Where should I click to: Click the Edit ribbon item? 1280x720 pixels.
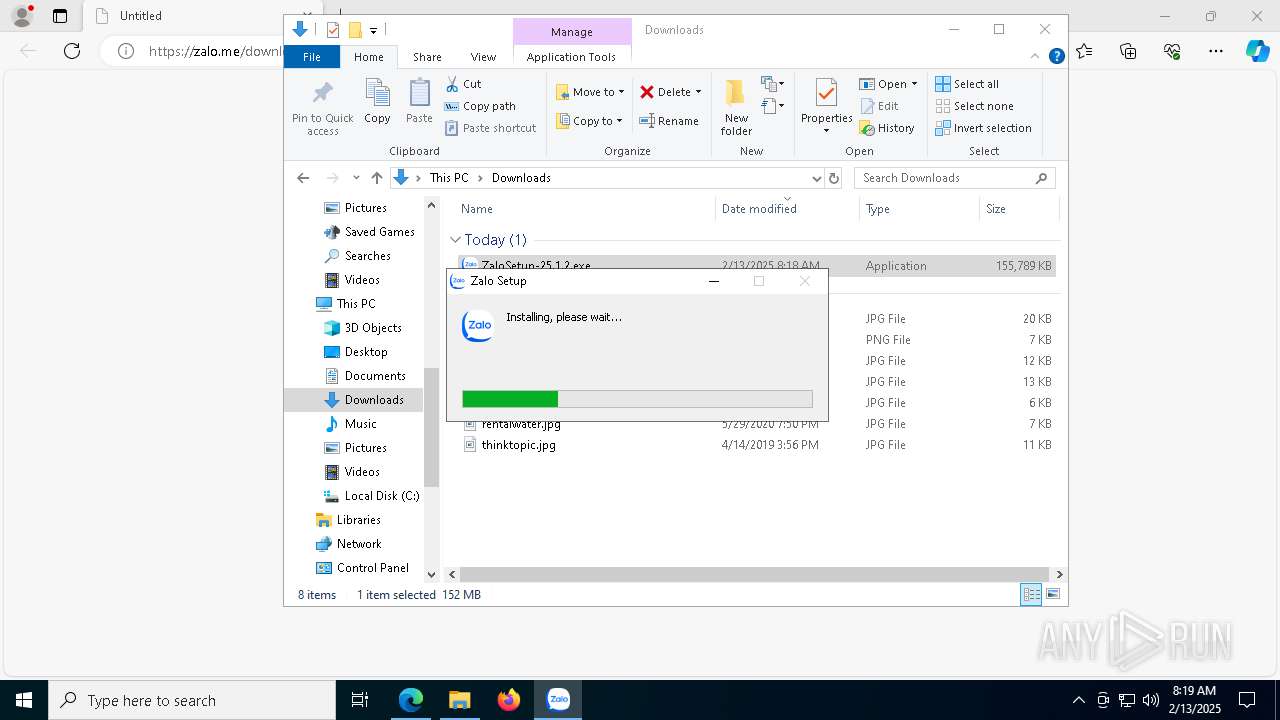click(879, 106)
